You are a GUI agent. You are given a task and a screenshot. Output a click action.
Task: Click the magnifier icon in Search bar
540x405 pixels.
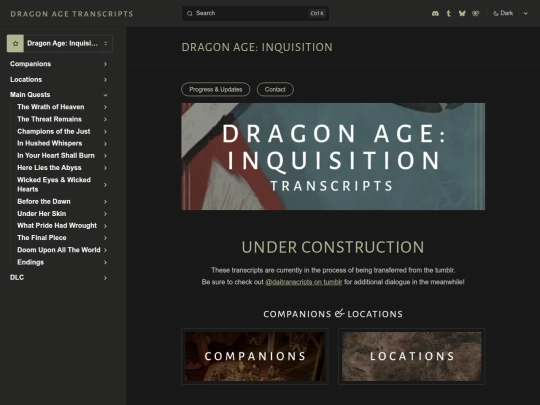(x=190, y=13)
